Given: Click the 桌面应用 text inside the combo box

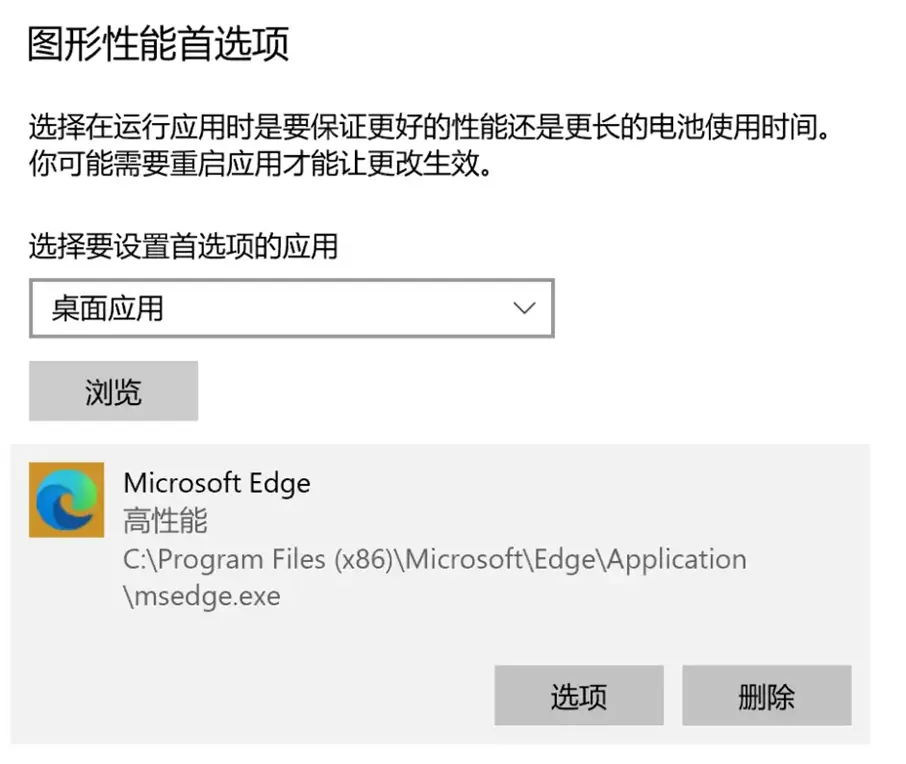Looking at the screenshot, I should (x=108, y=308).
